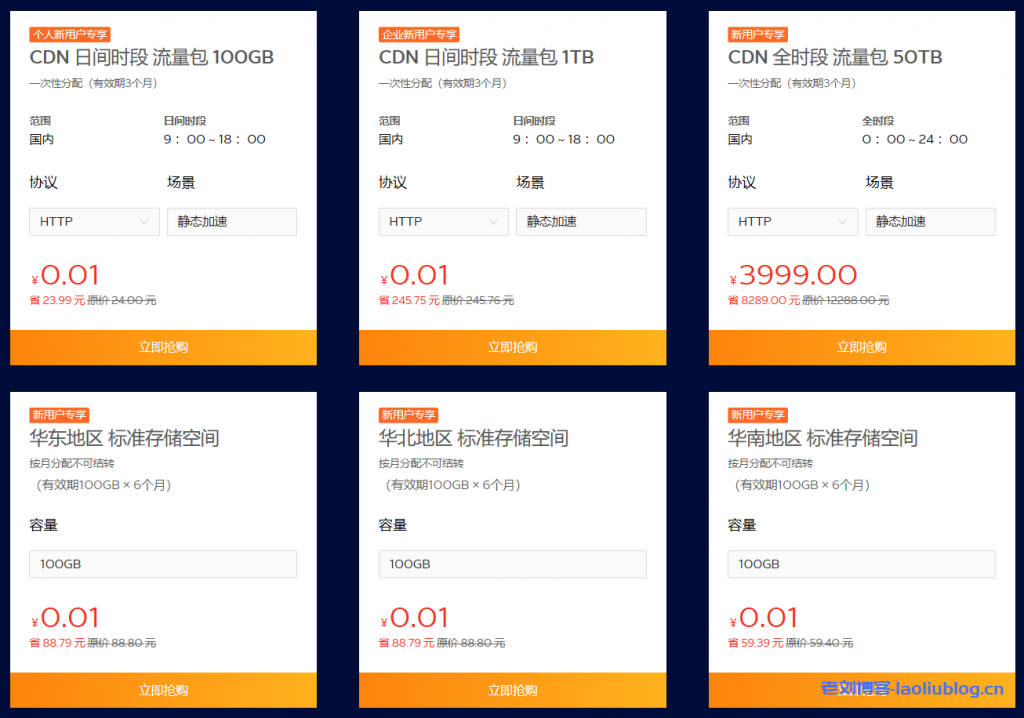Click 立即抢购 for CDN 日间时段 流量包 100GB

tap(164, 347)
